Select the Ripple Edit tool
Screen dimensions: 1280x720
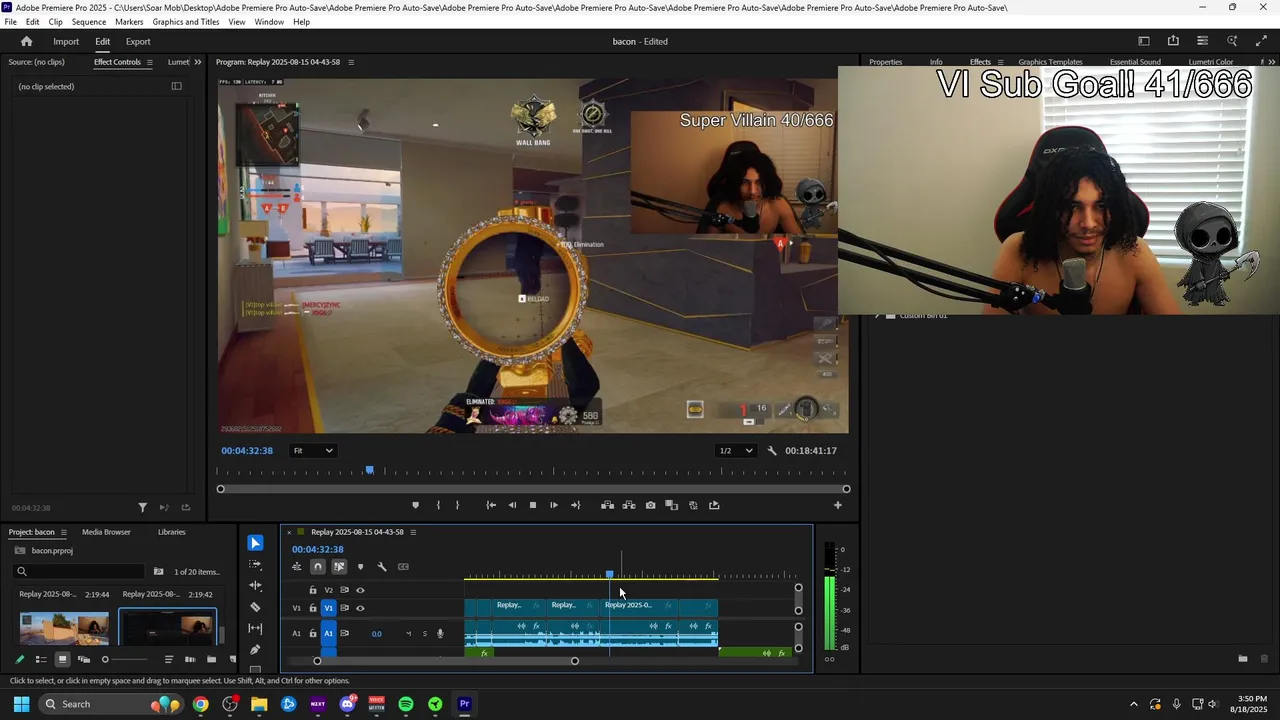pyautogui.click(x=255, y=585)
